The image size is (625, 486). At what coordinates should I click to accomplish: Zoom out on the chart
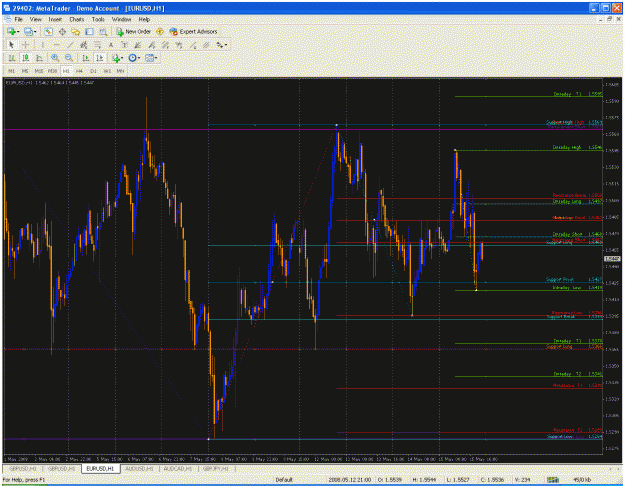pyautogui.click(x=69, y=58)
